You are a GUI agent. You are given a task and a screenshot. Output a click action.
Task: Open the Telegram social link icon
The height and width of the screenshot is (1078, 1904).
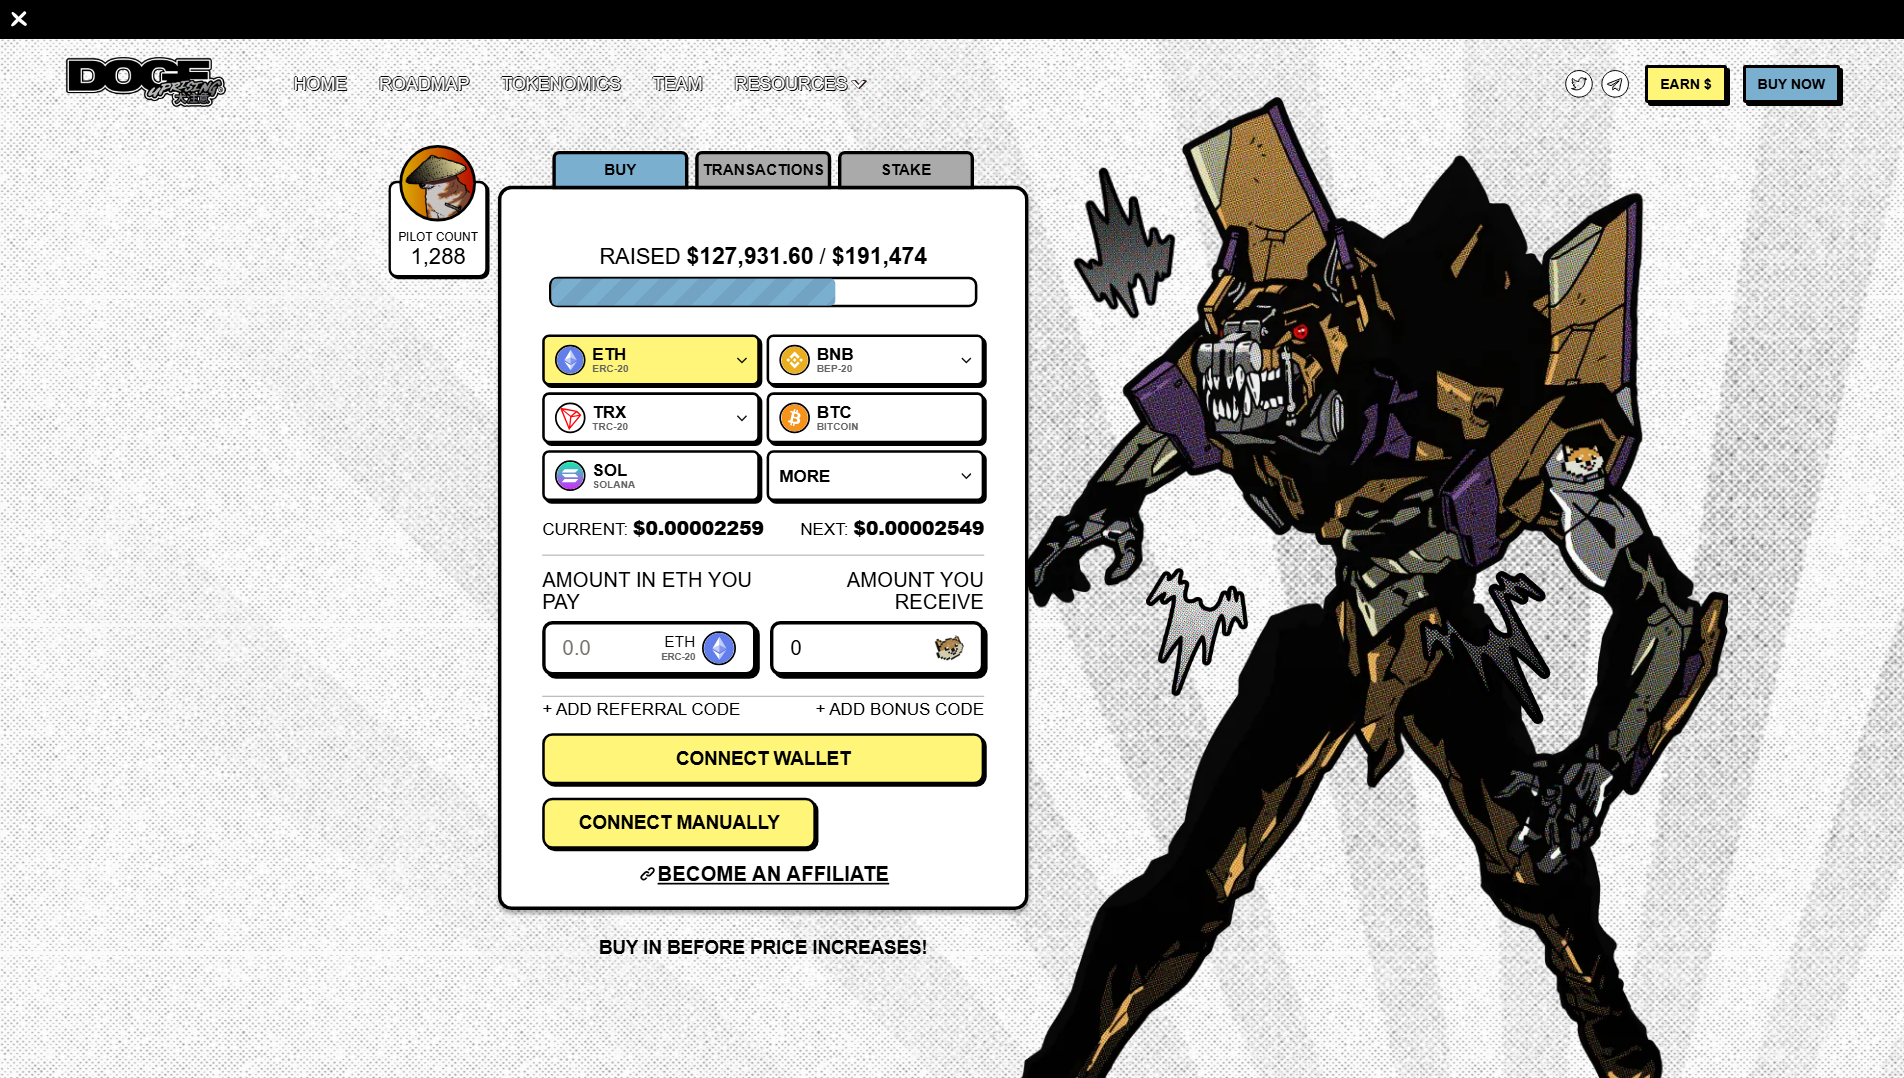coord(1615,84)
